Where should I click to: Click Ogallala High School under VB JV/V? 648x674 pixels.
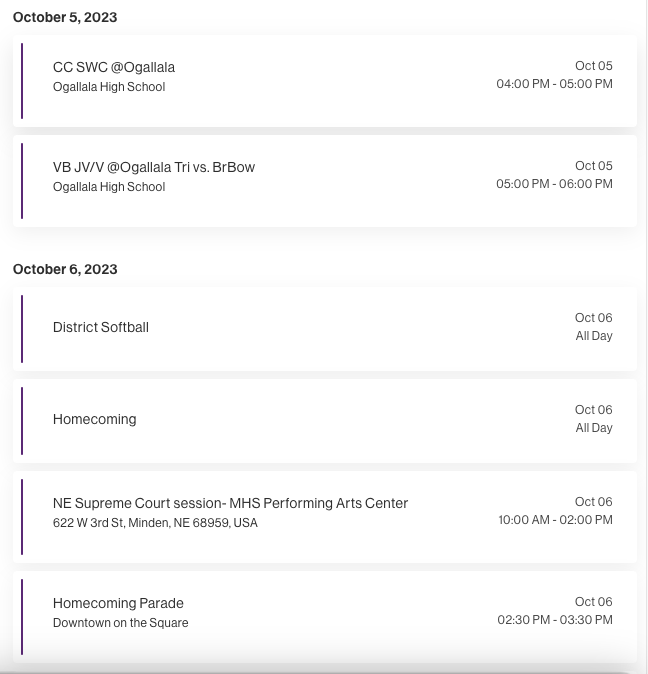point(109,187)
